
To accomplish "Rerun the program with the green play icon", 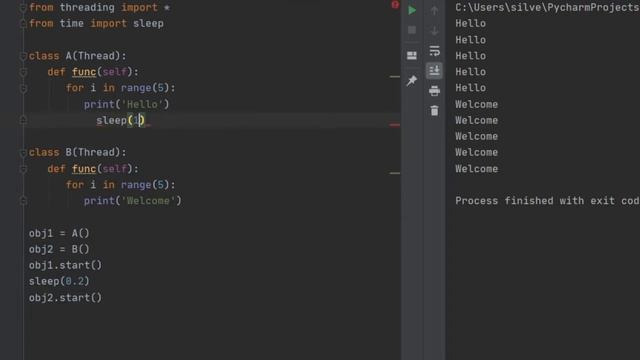I will [412, 10].
